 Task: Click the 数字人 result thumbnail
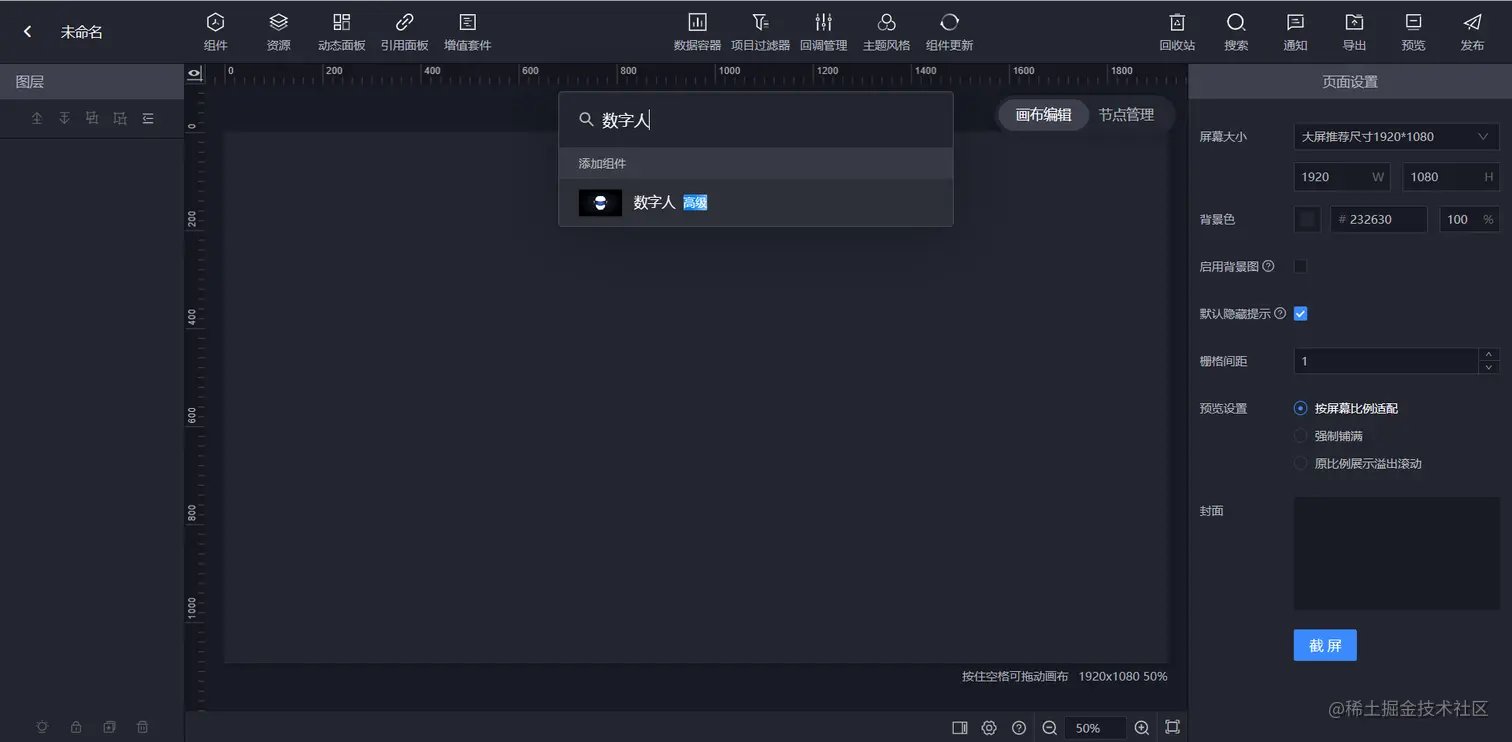(x=600, y=203)
